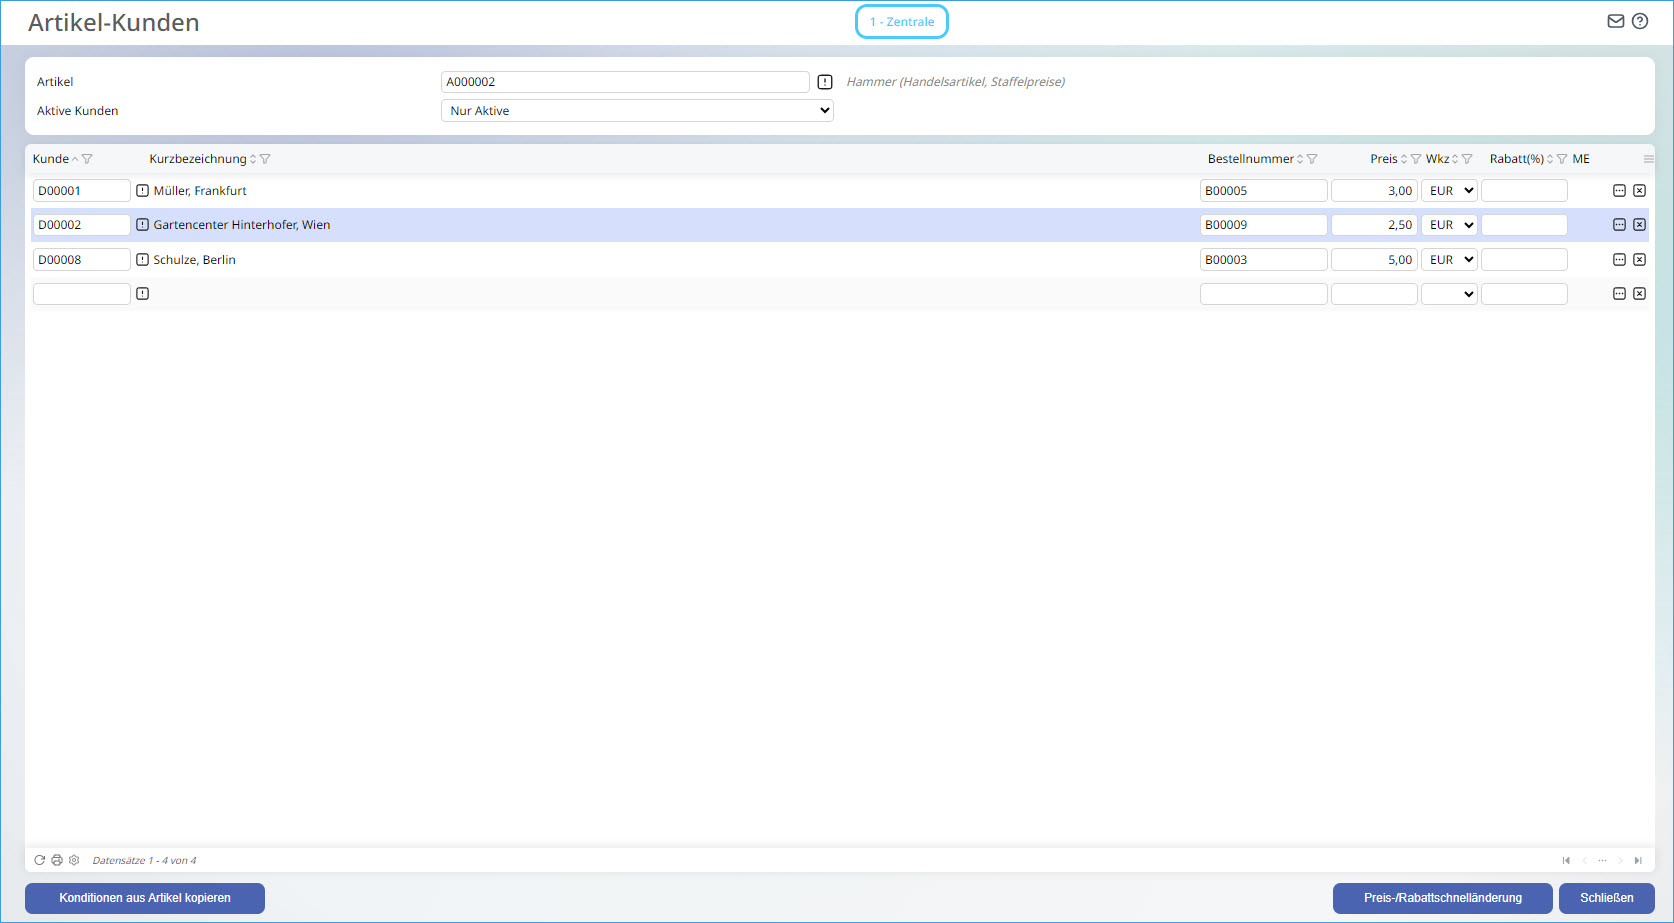Filter the Kurzbezeichnung column
The height and width of the screenshot is (923, 1674).
265,159
